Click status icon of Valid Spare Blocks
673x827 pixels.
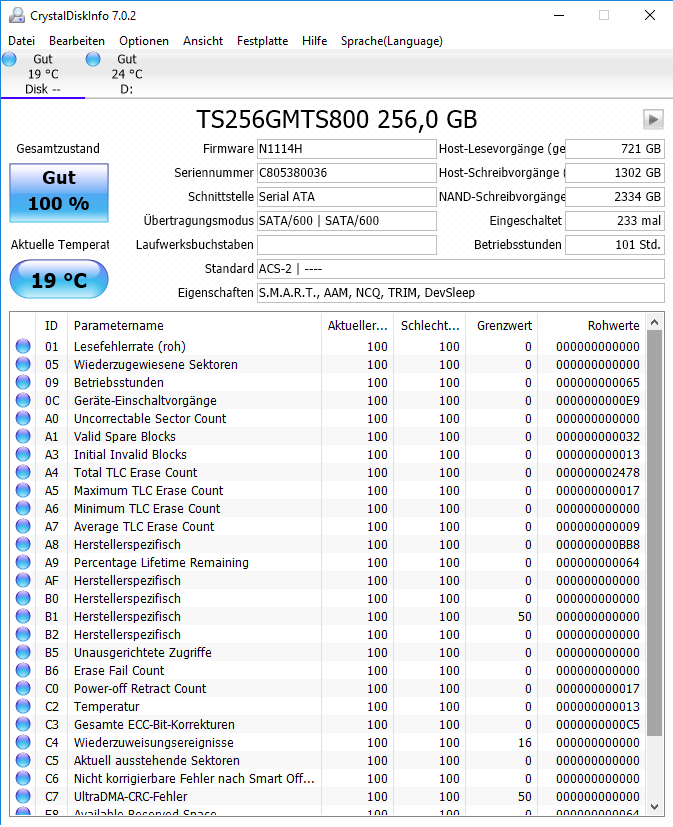tap(23, 436)
